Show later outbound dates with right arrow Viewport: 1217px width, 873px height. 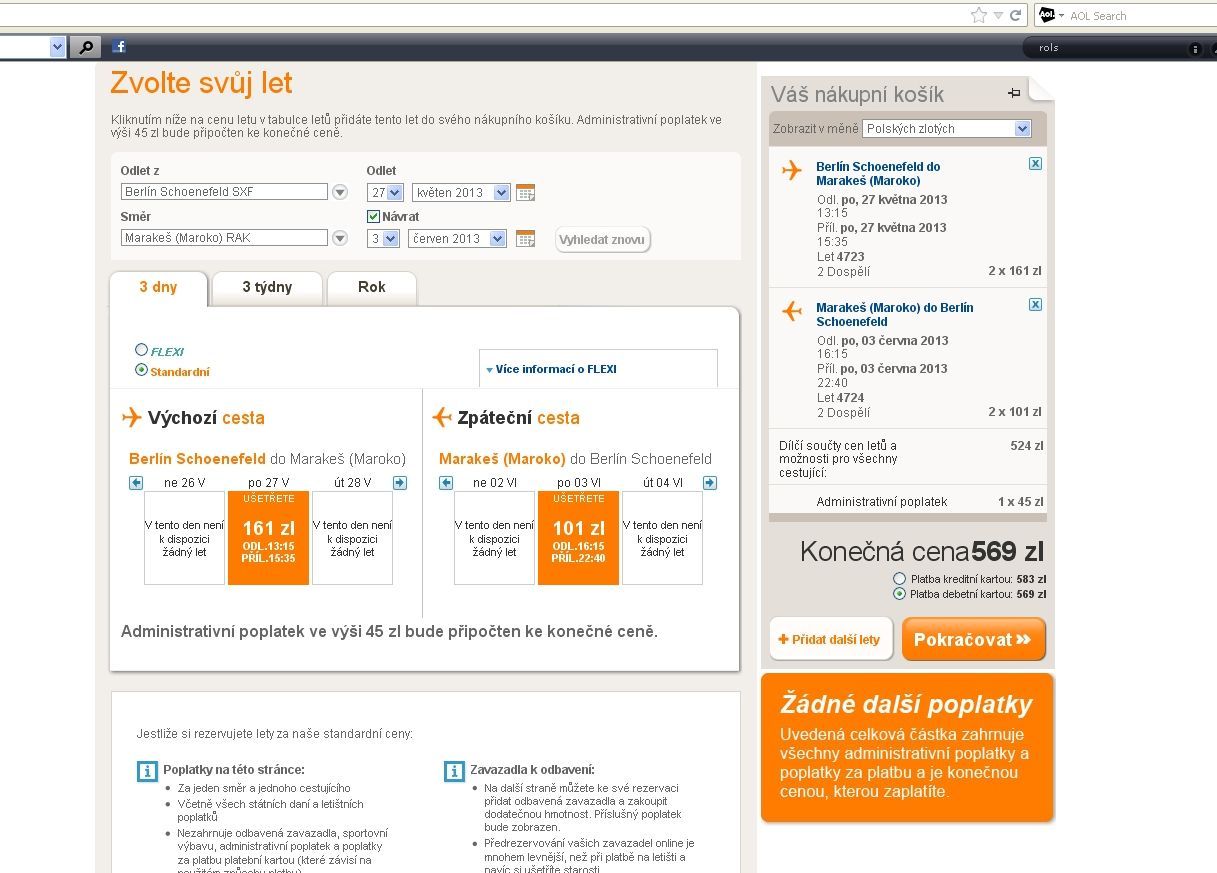point(400,483)
